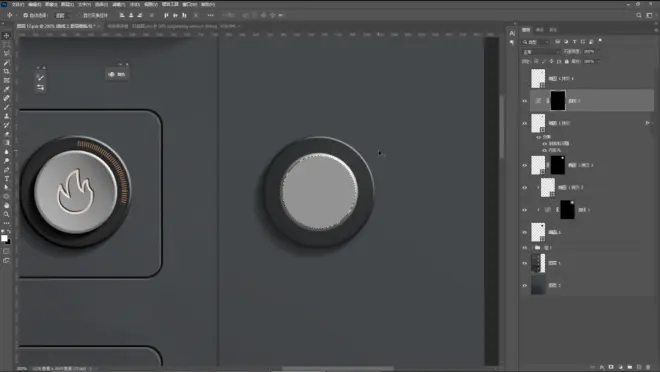The image size is (660, 372).
Task: Click the lock-all padlock icon in Layers panel
Action: pos(567,61)
